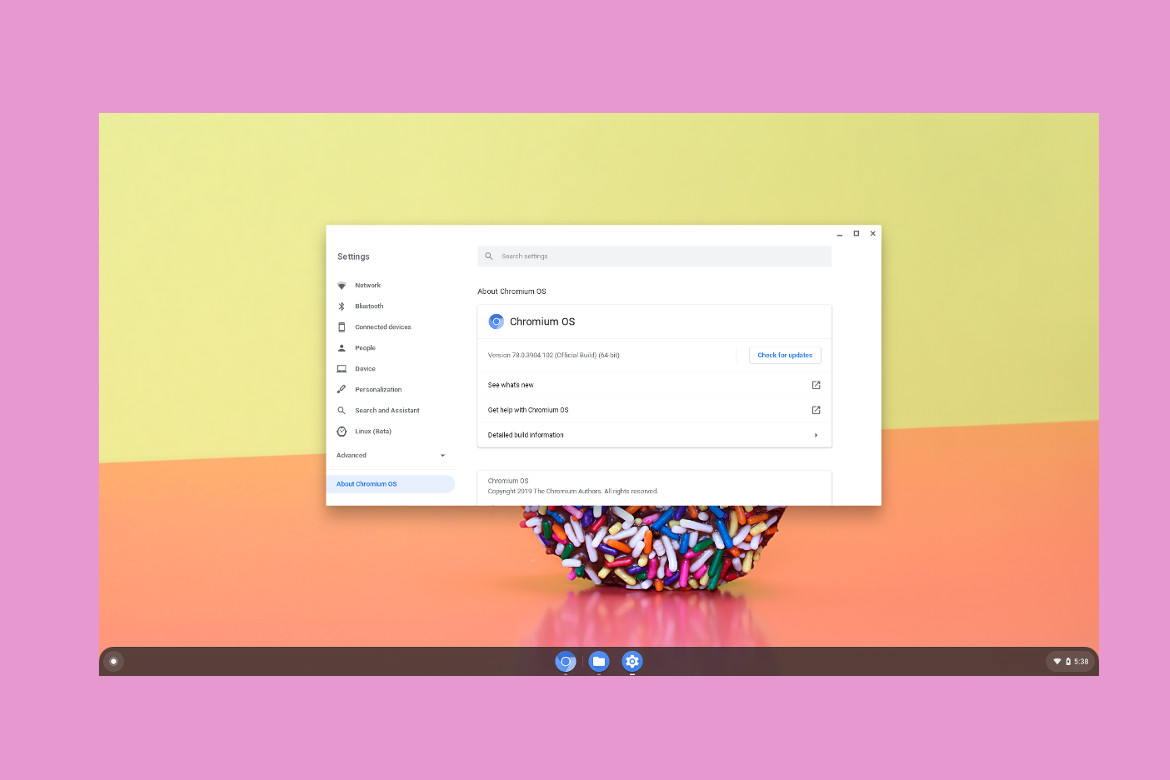Click the Network wifi icon in sidebar
The image size is (1170, 780).
pos(342,286)
